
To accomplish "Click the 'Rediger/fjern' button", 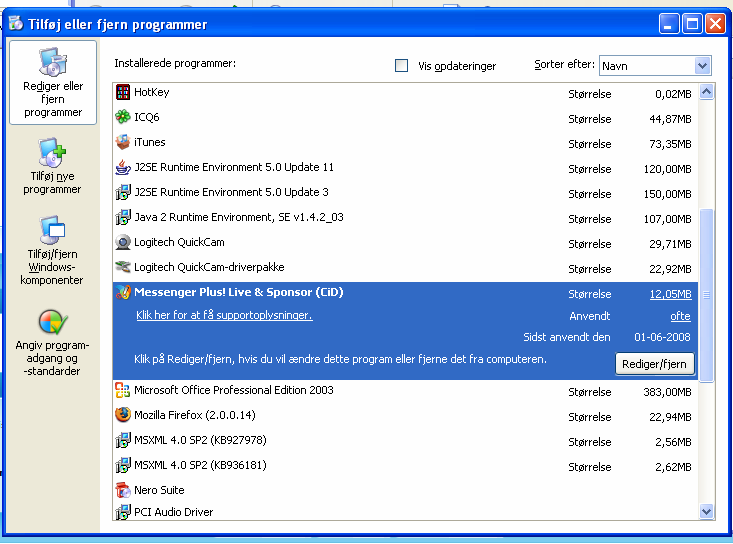I will tap(654, 364).
